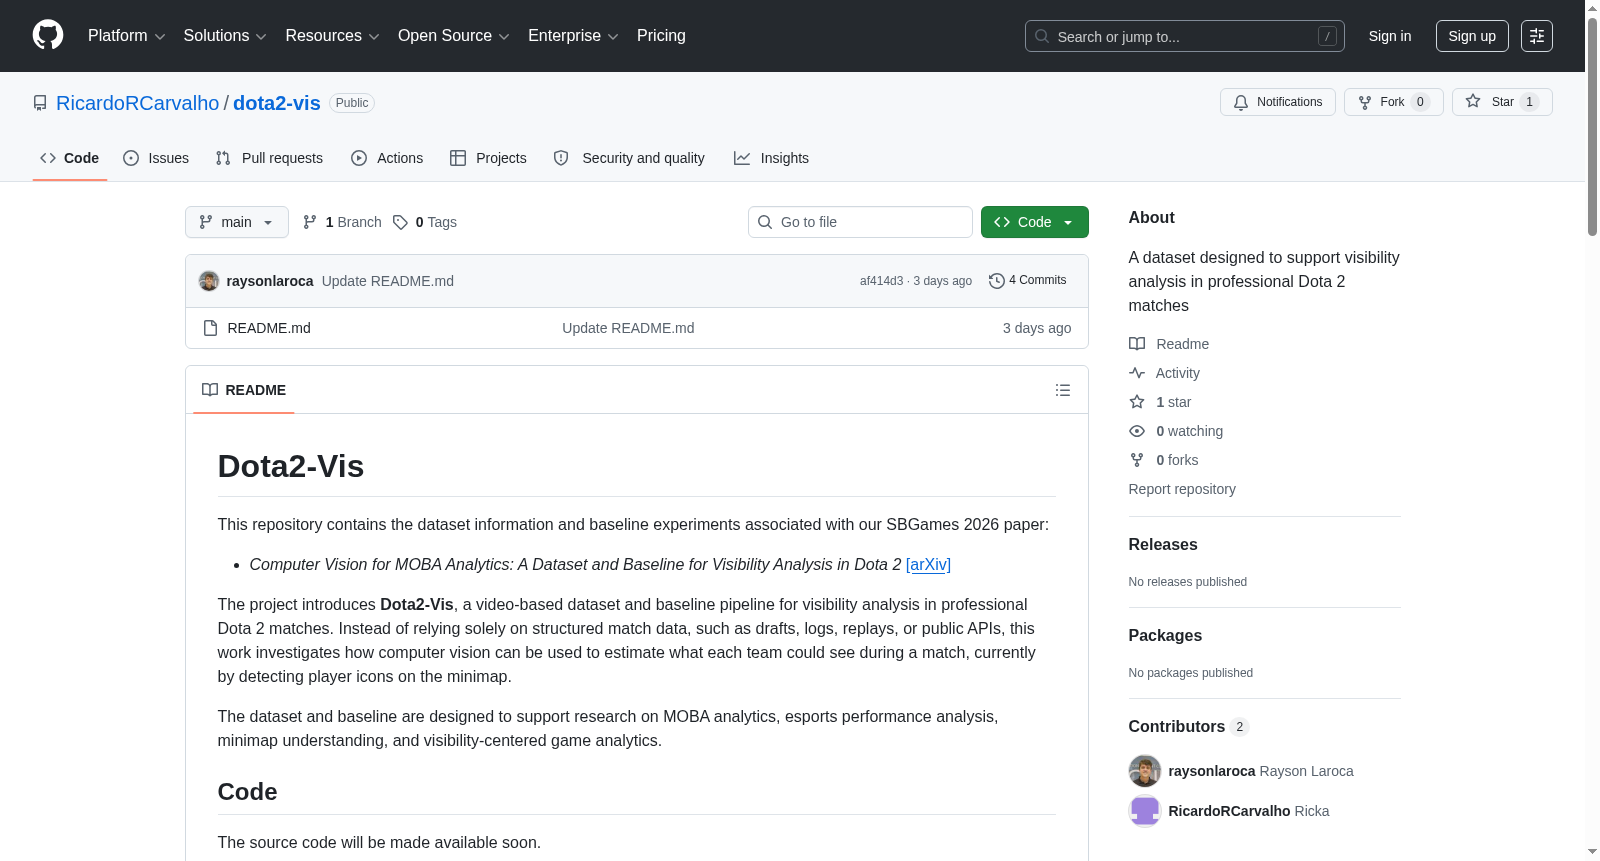View the 1 Branch link

click(342, 222)
